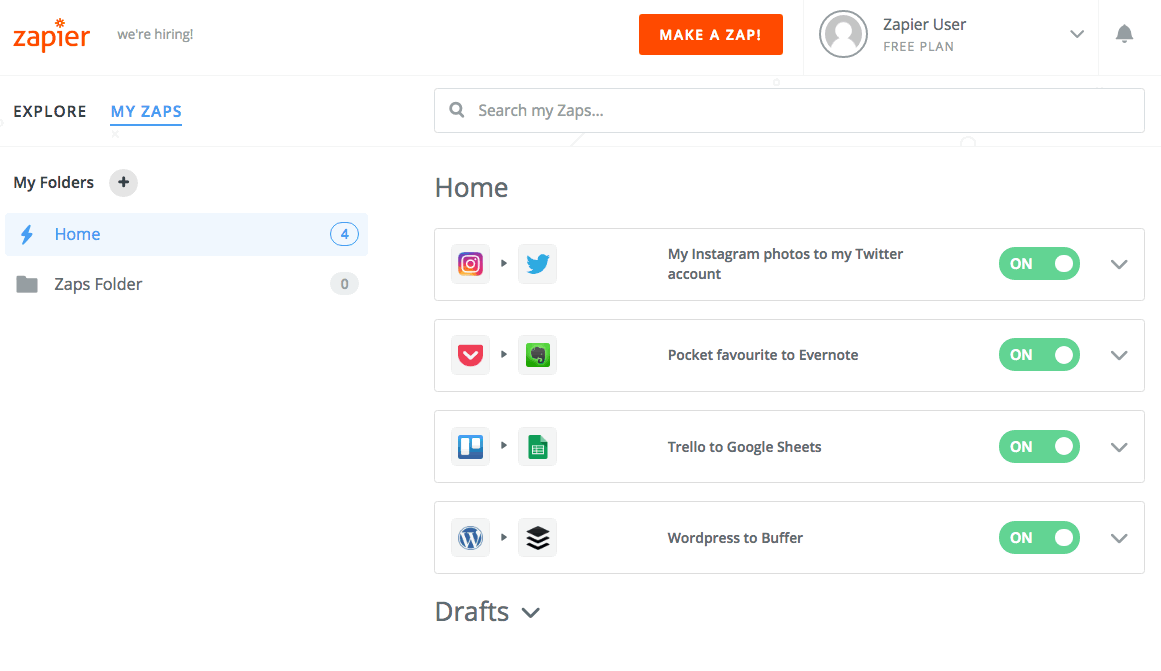Click the Google Sheets icon
This screenshot has width=1161, height=671.
pyautogui.click(x=538, y=447)
